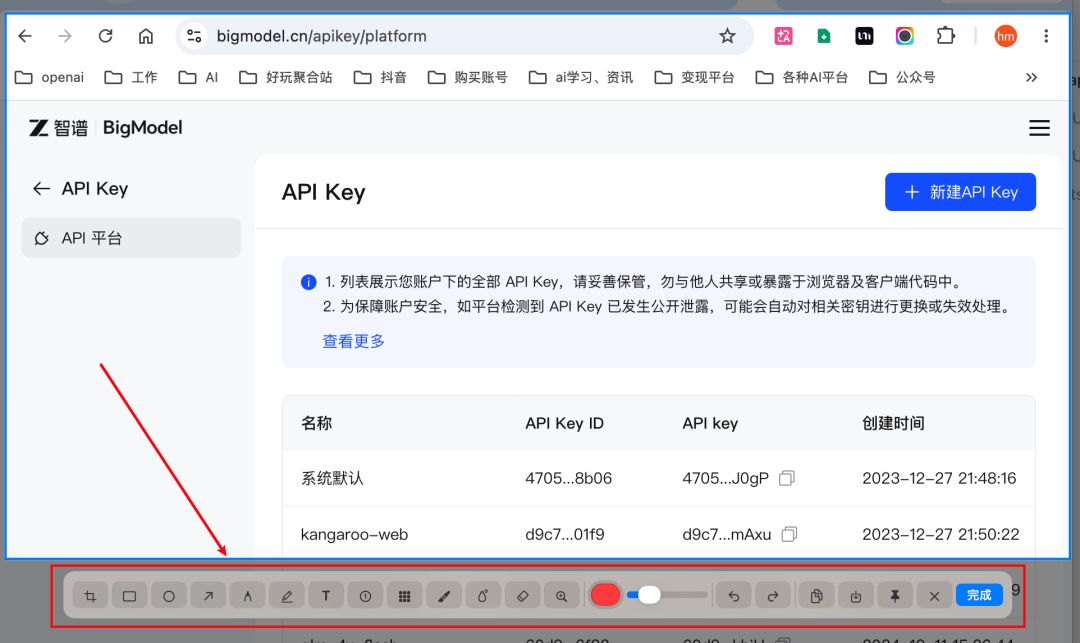Screen dimensions: 1080x643
Task: Copy the kangaroo-web API key
Action: tap(789, 534)
